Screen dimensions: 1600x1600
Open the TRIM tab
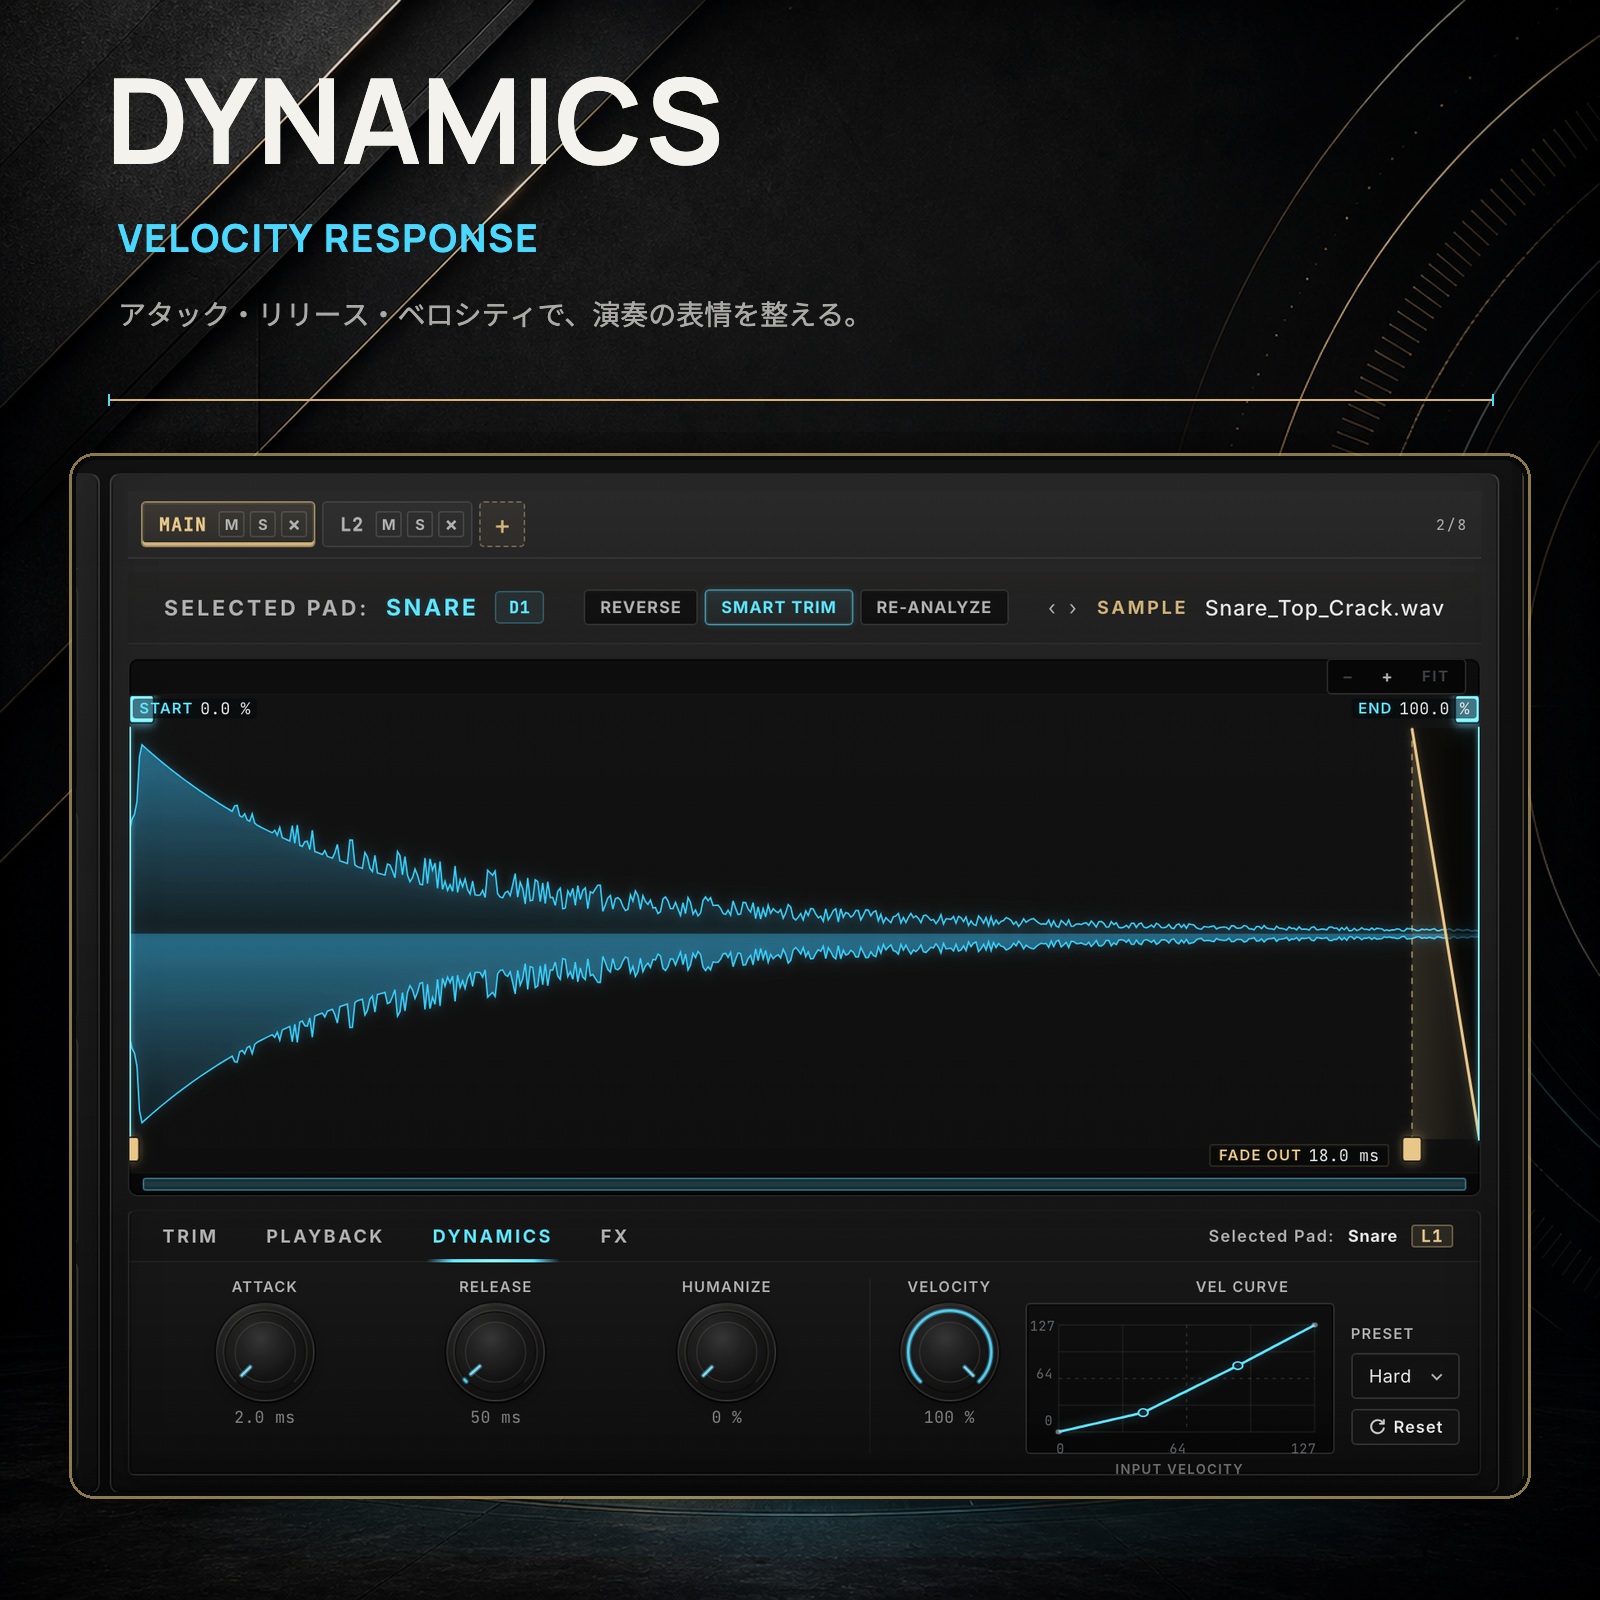pos(190,1236)
